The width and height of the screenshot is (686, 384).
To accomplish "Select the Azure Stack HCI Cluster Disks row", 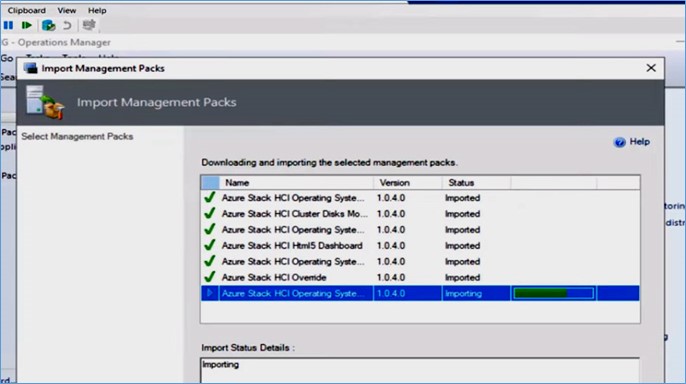I will (420, 214).
